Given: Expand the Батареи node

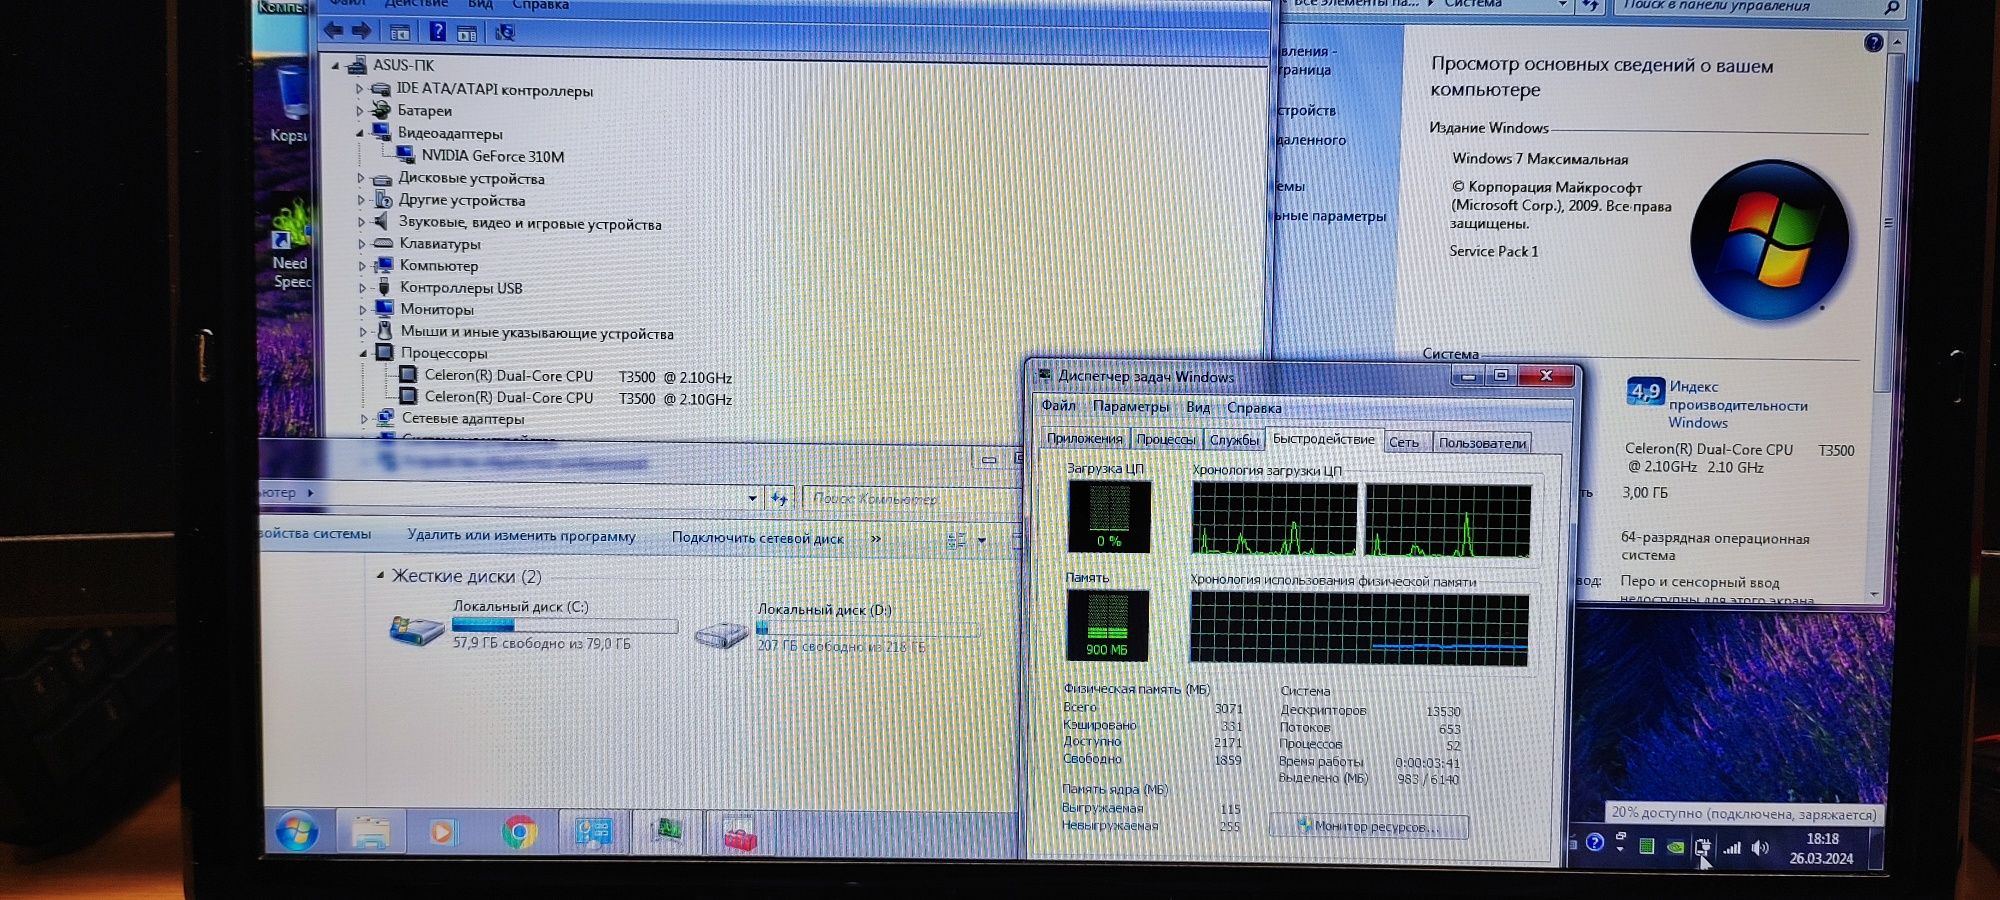Looking at the screenshot, I should point(360,111).
